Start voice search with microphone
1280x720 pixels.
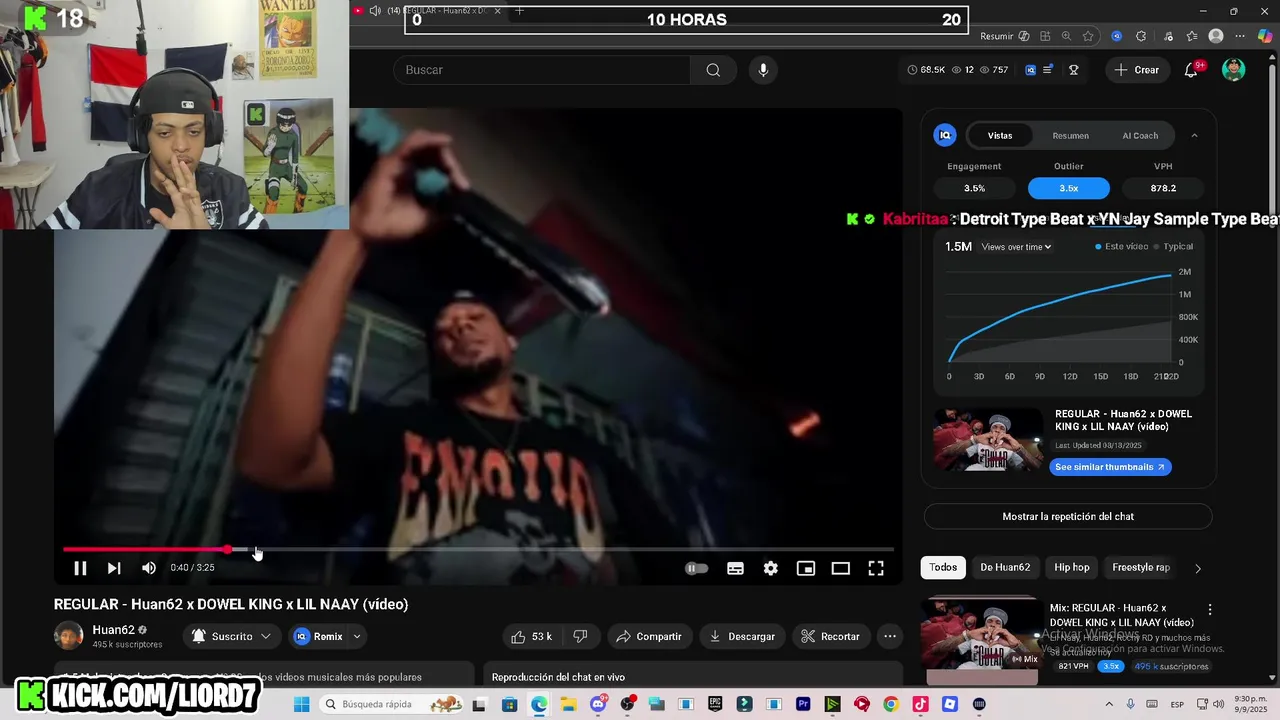(x=763, y=70)
